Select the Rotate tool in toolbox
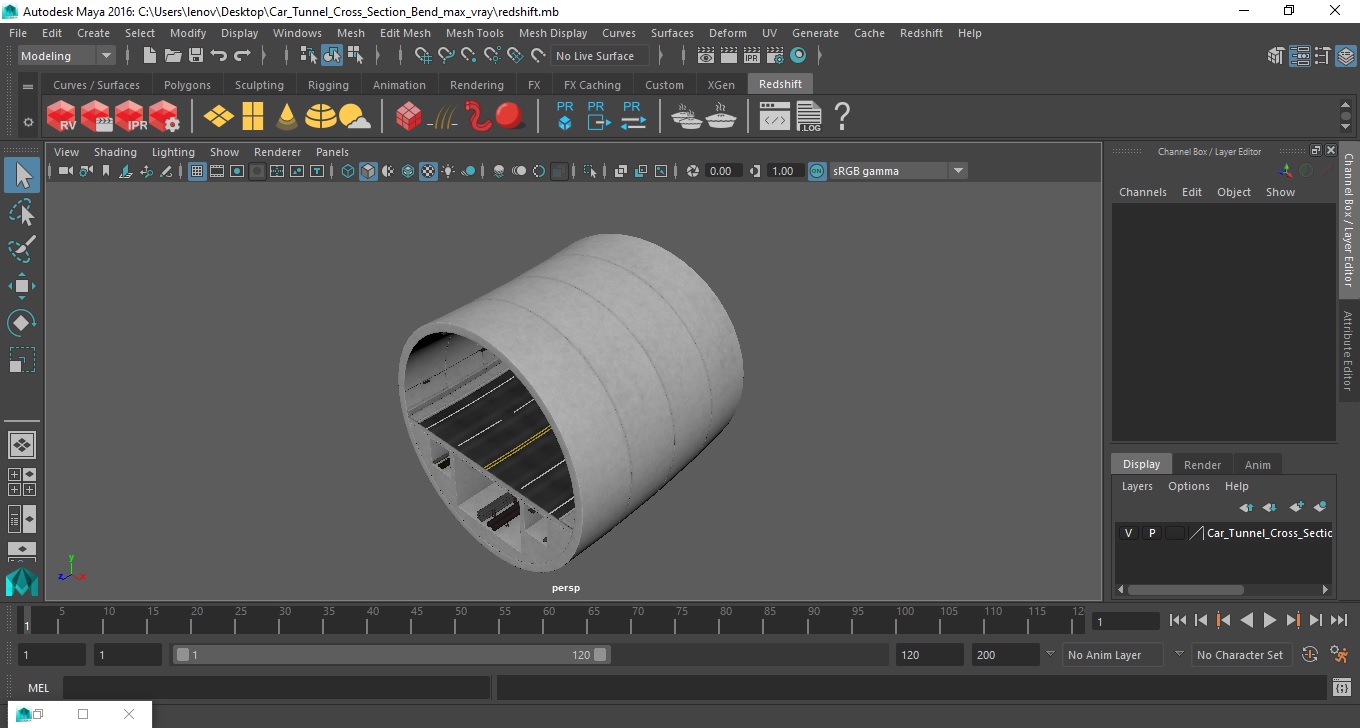Image resolution: width=1360 pixels, height=728 pixels. [22, 323]
